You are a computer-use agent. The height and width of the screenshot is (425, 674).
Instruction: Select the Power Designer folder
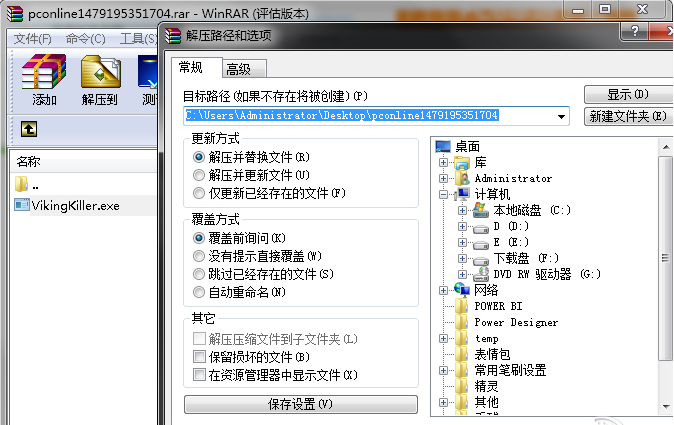coord(516,322)
